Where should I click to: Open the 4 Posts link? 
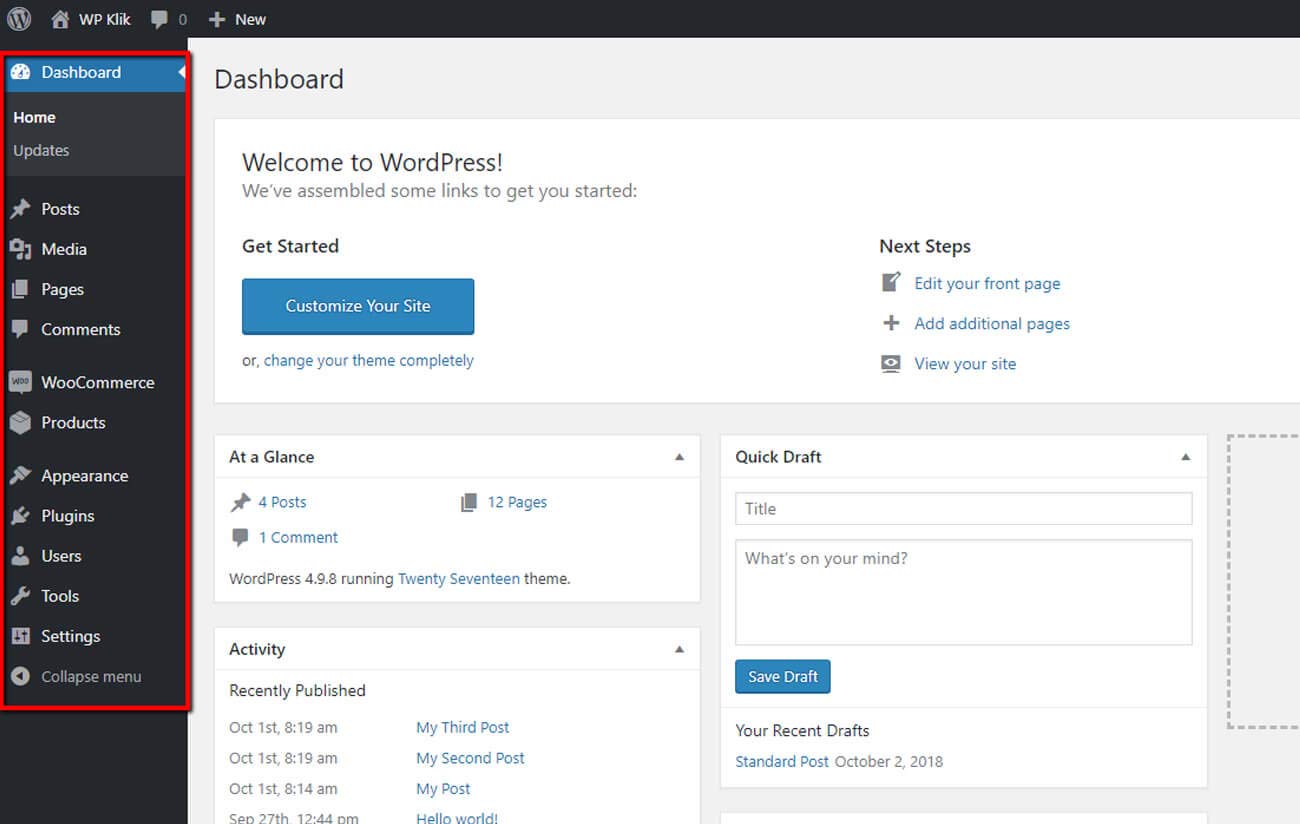point(282,502)
